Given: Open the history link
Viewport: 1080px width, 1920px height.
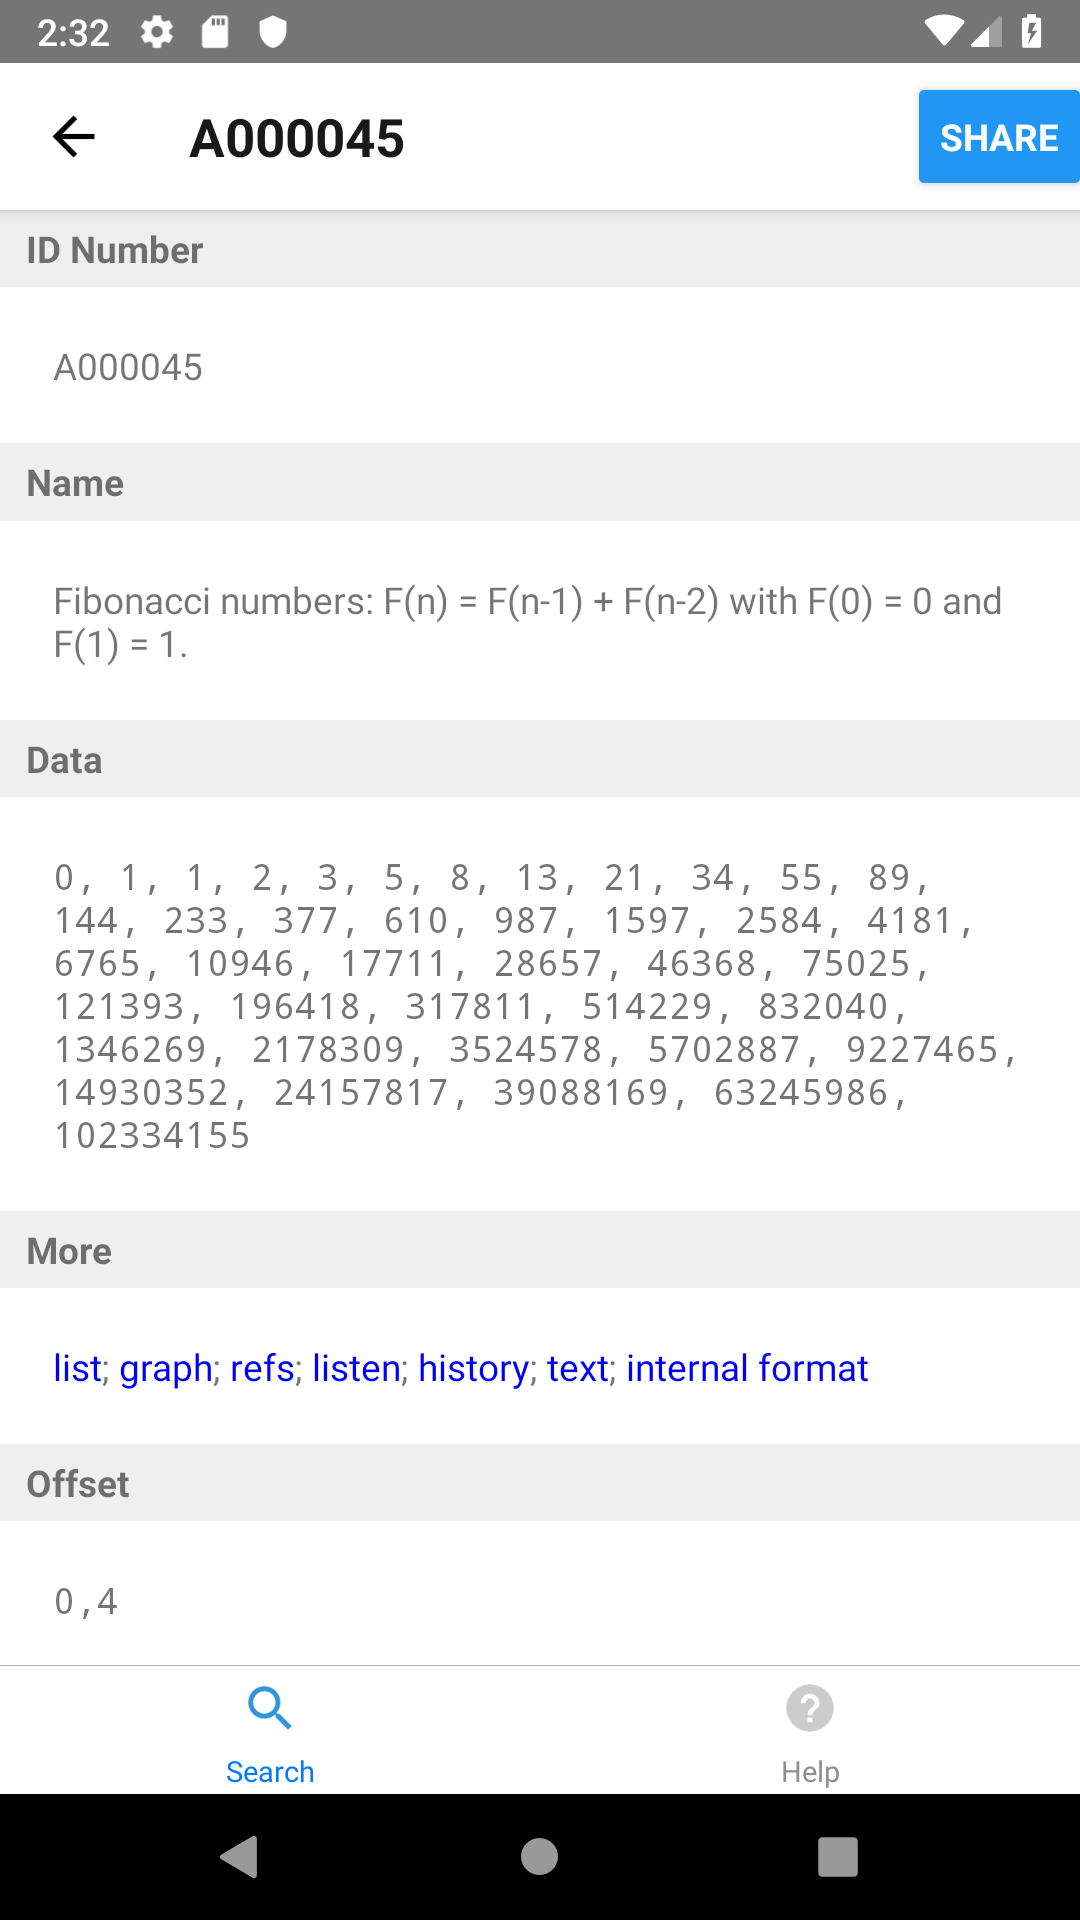Looking at the screenshot, I should pos(473,1368).
